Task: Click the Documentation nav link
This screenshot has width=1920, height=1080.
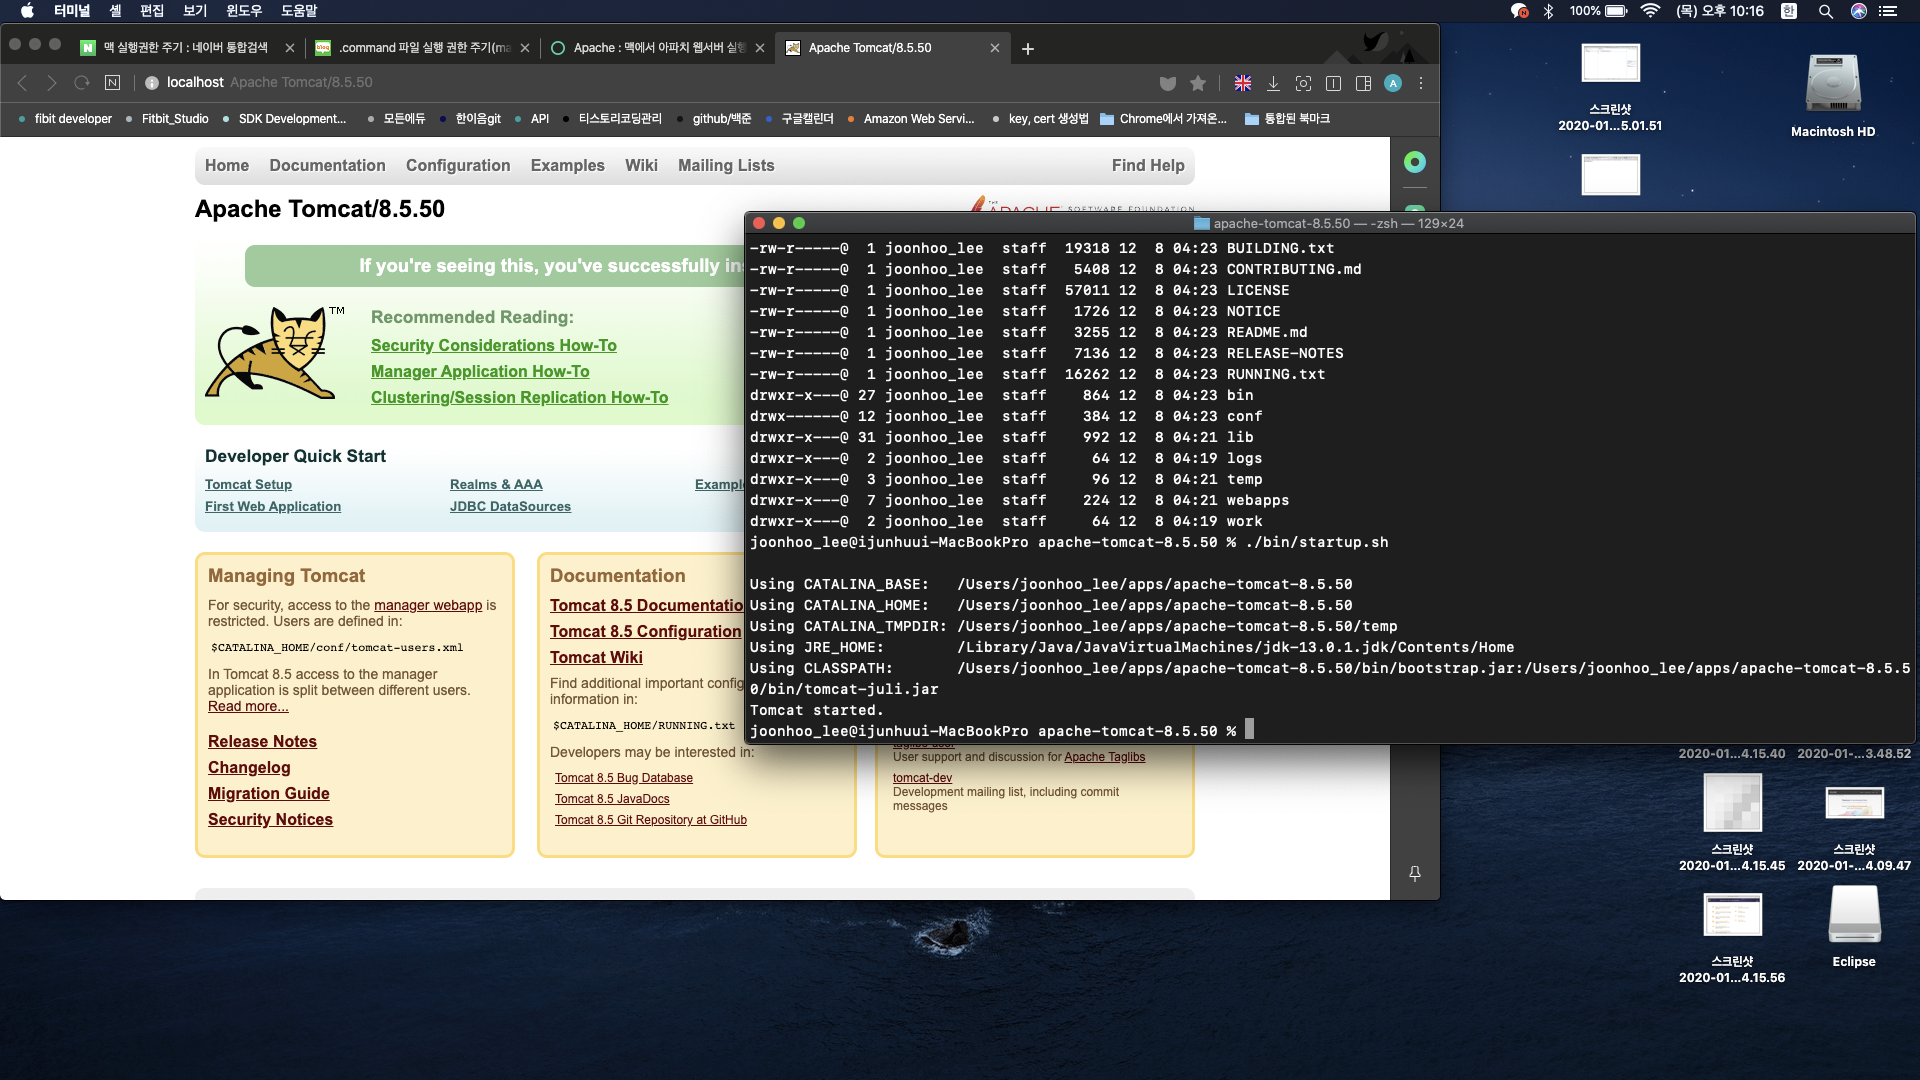Action: click(x=327, y=165)
